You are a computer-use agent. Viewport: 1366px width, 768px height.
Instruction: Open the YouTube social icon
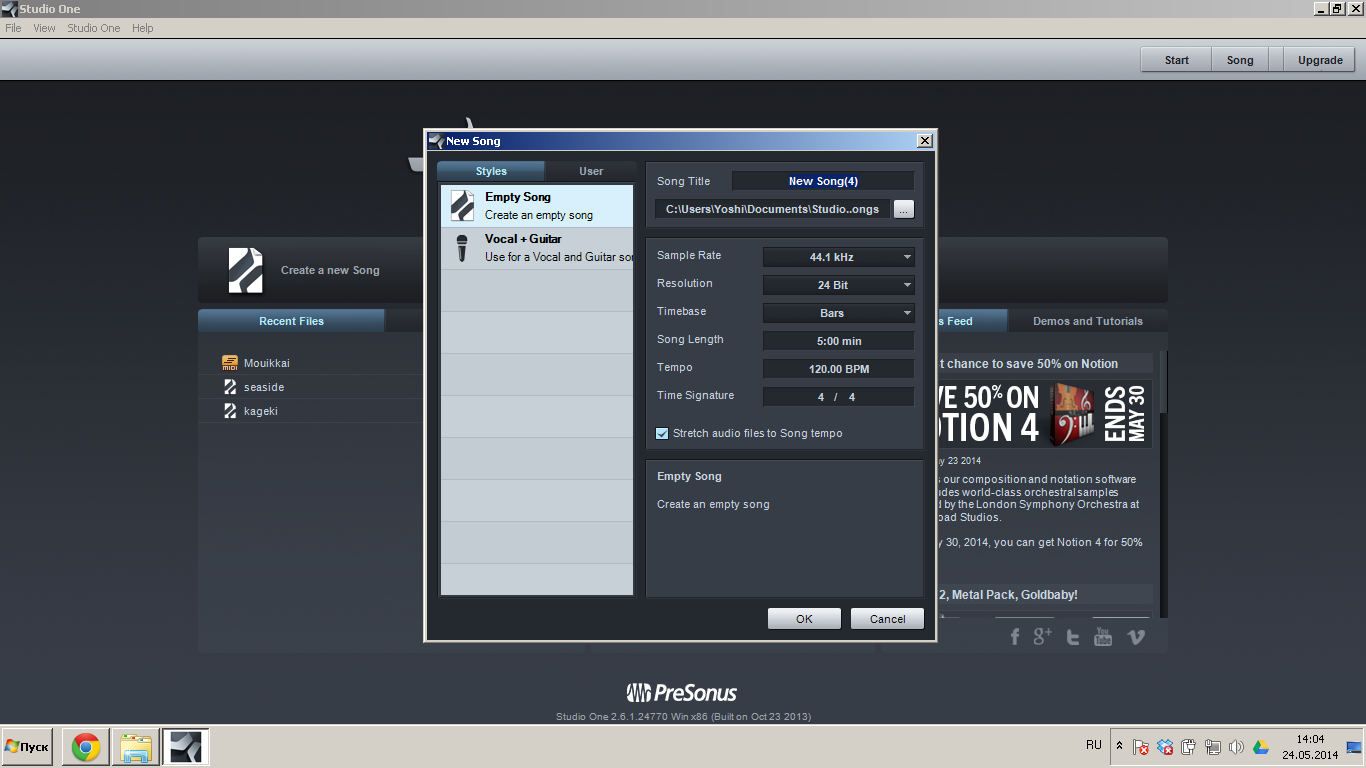coord(1103,637)
